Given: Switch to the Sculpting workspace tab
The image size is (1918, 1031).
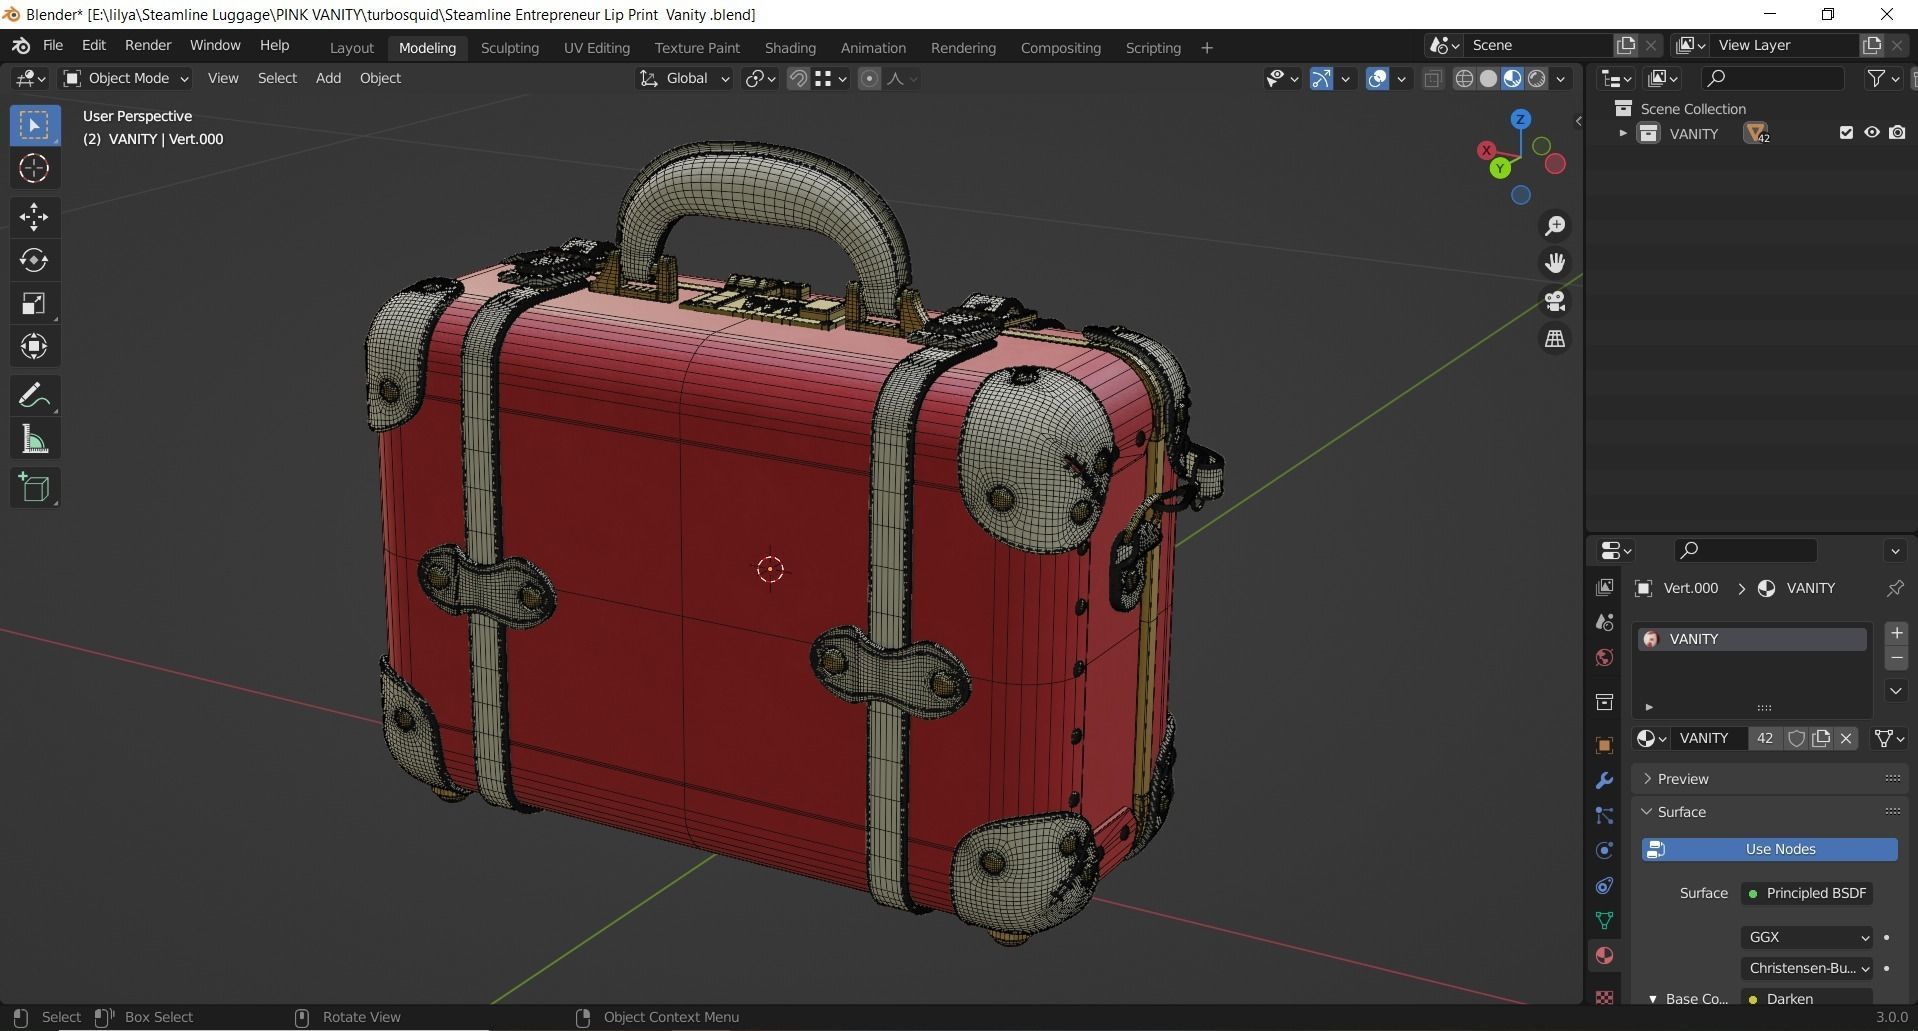Looking at the screenshot, I should click(x=509, y=47).
